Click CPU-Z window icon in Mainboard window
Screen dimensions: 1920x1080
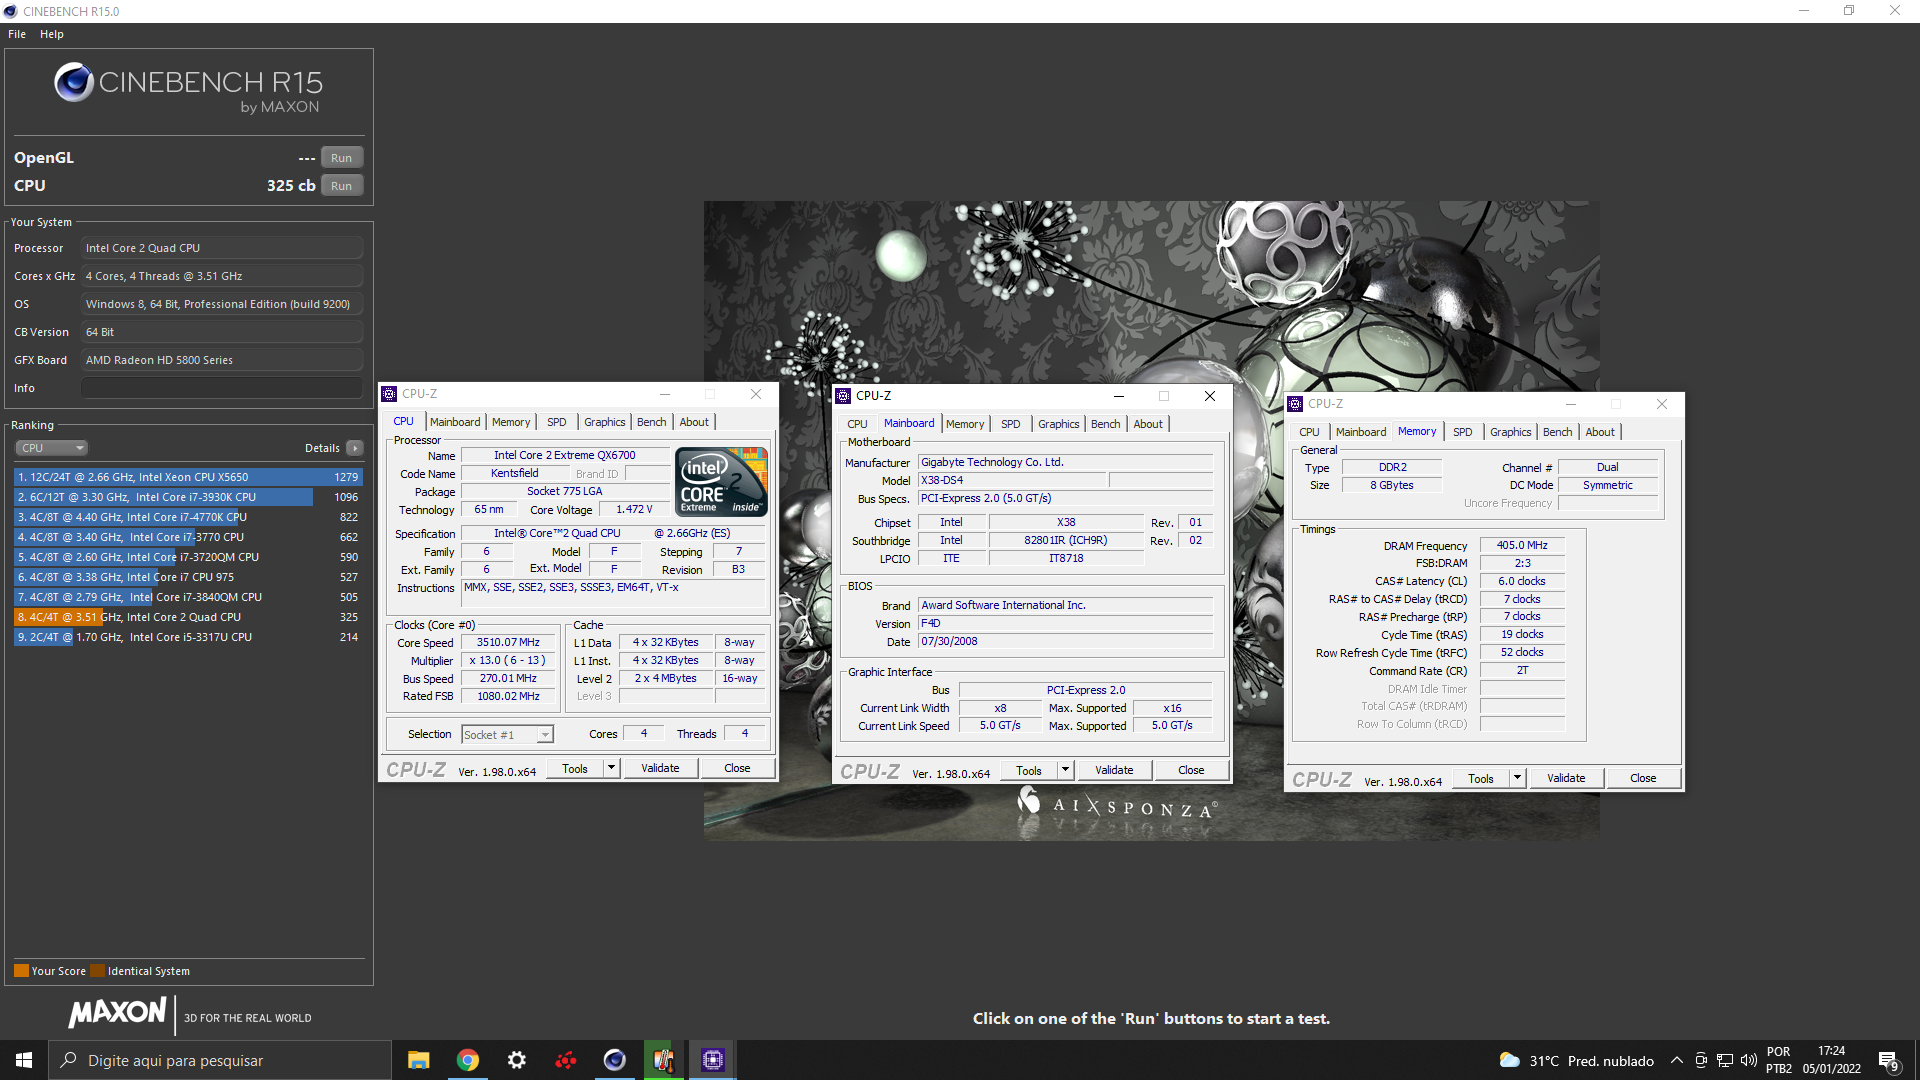point(844,396)
